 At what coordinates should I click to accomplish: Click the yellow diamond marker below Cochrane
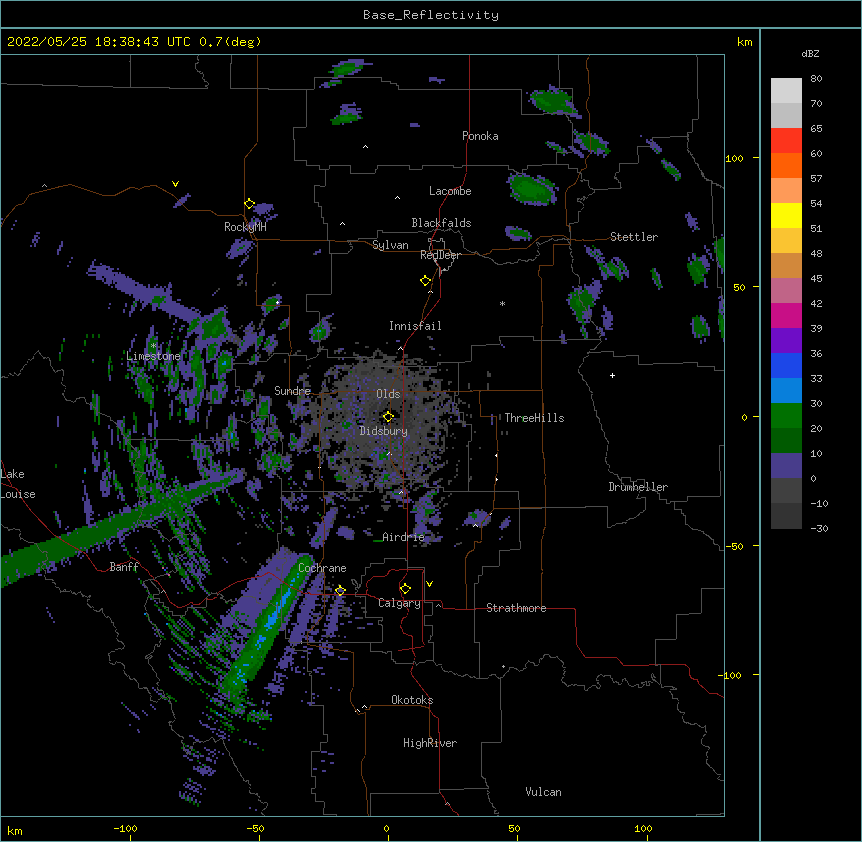(340, 591)
